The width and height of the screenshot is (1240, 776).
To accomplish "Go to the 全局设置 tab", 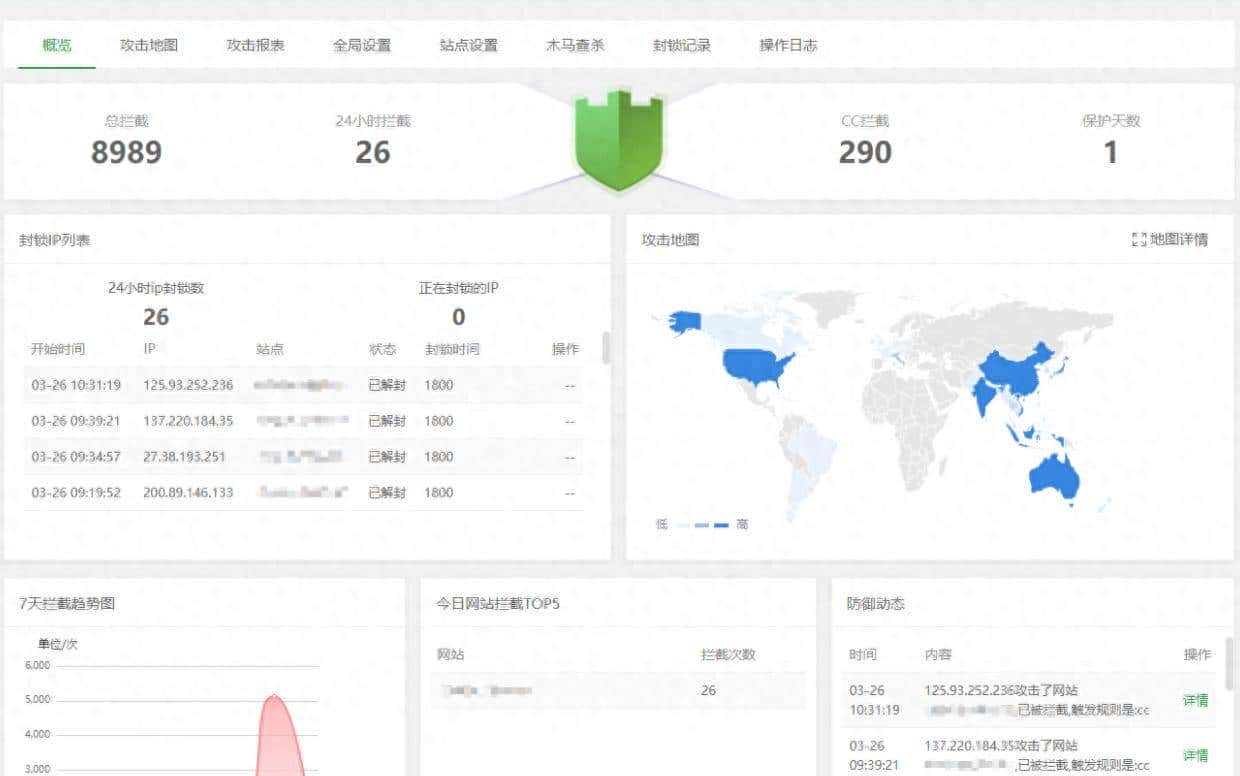I will 362,45.
